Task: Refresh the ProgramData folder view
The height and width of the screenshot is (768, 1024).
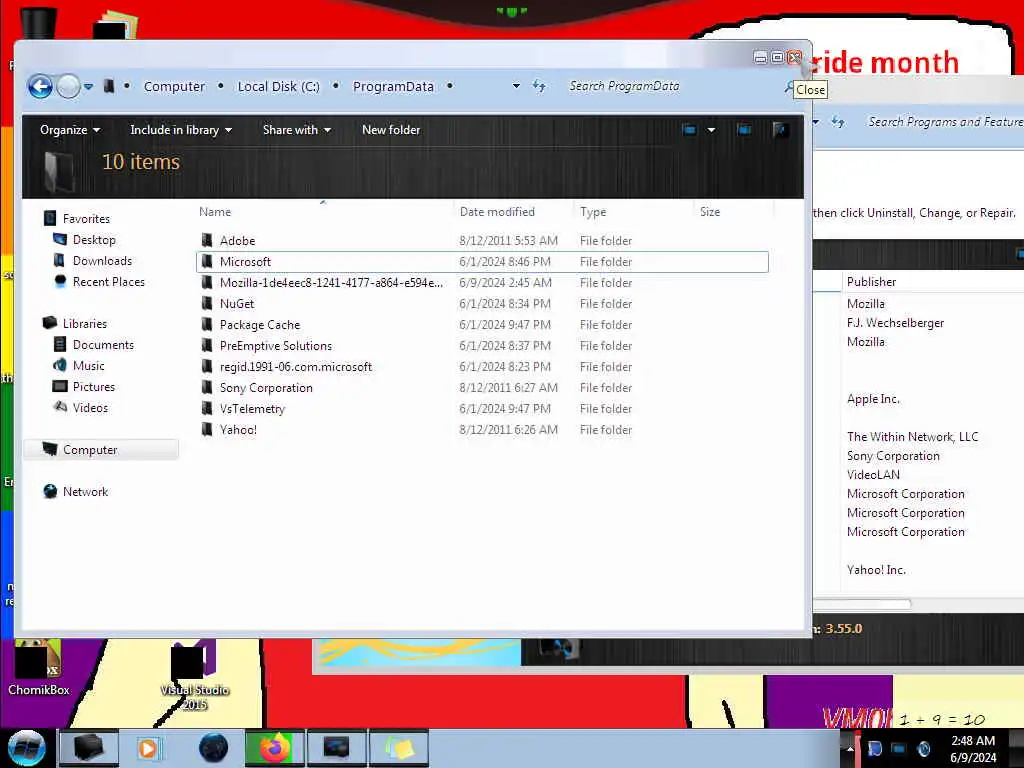Action: pyautogui.click(x=539, y=86)
